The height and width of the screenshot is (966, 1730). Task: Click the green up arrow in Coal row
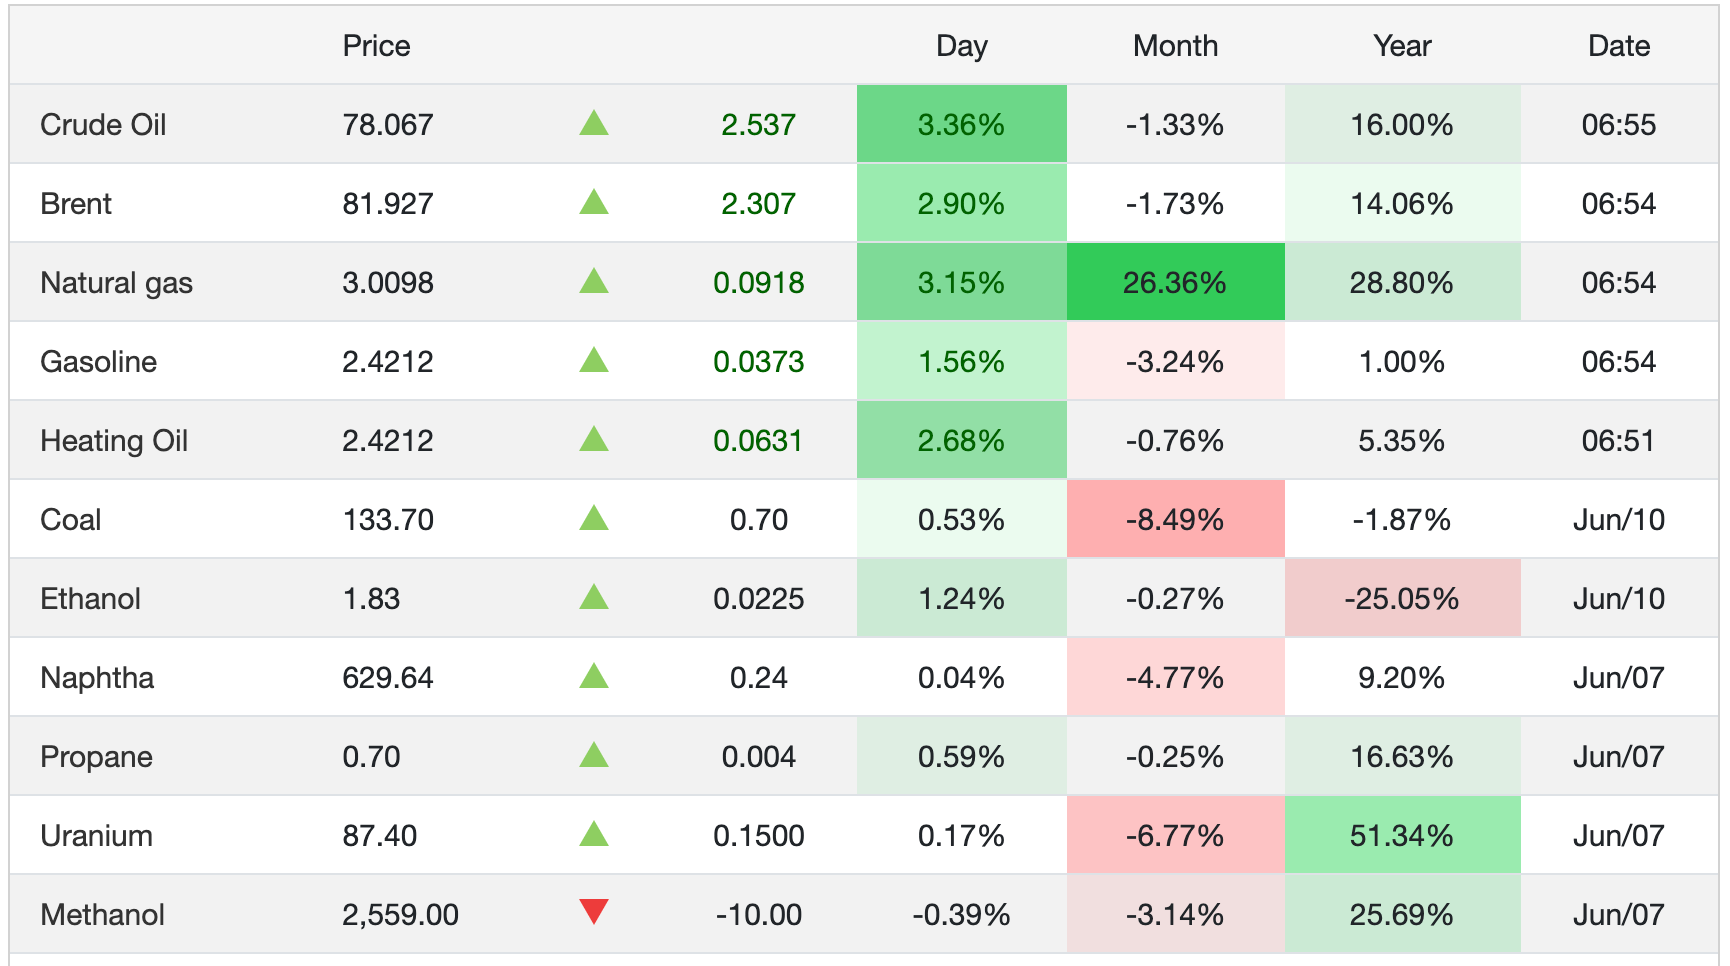tap(594, 518)
